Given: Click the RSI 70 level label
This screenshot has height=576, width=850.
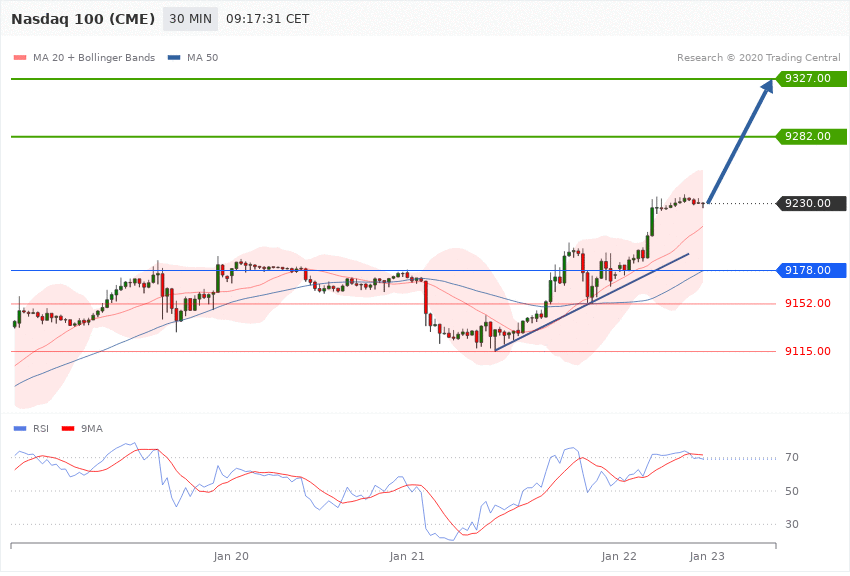Looking at the screenshot, I should click(x=791, y=457).
